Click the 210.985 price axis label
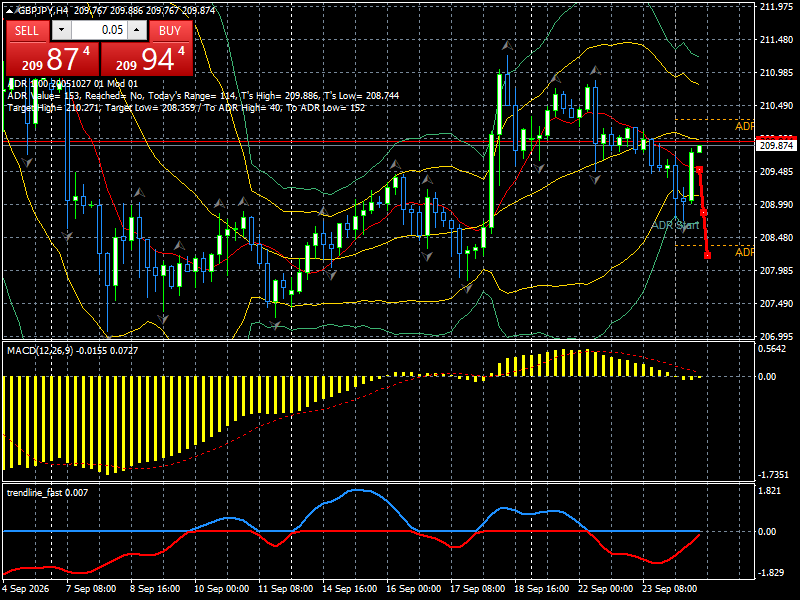The image size is (800, 600). [776, 73]
